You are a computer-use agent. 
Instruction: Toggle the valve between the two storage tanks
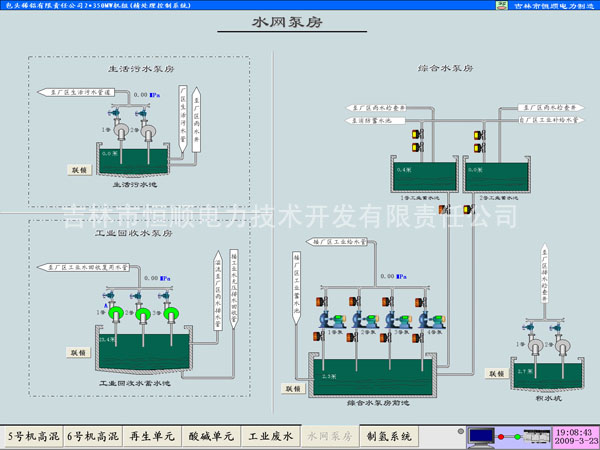(x=468, y=208)
